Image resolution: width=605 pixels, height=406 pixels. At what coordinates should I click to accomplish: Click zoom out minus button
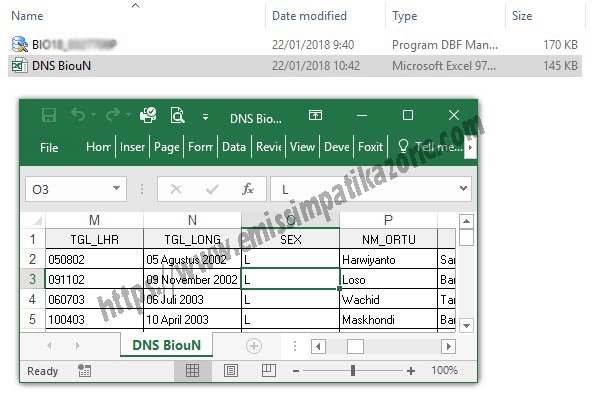tap(296, 371)
